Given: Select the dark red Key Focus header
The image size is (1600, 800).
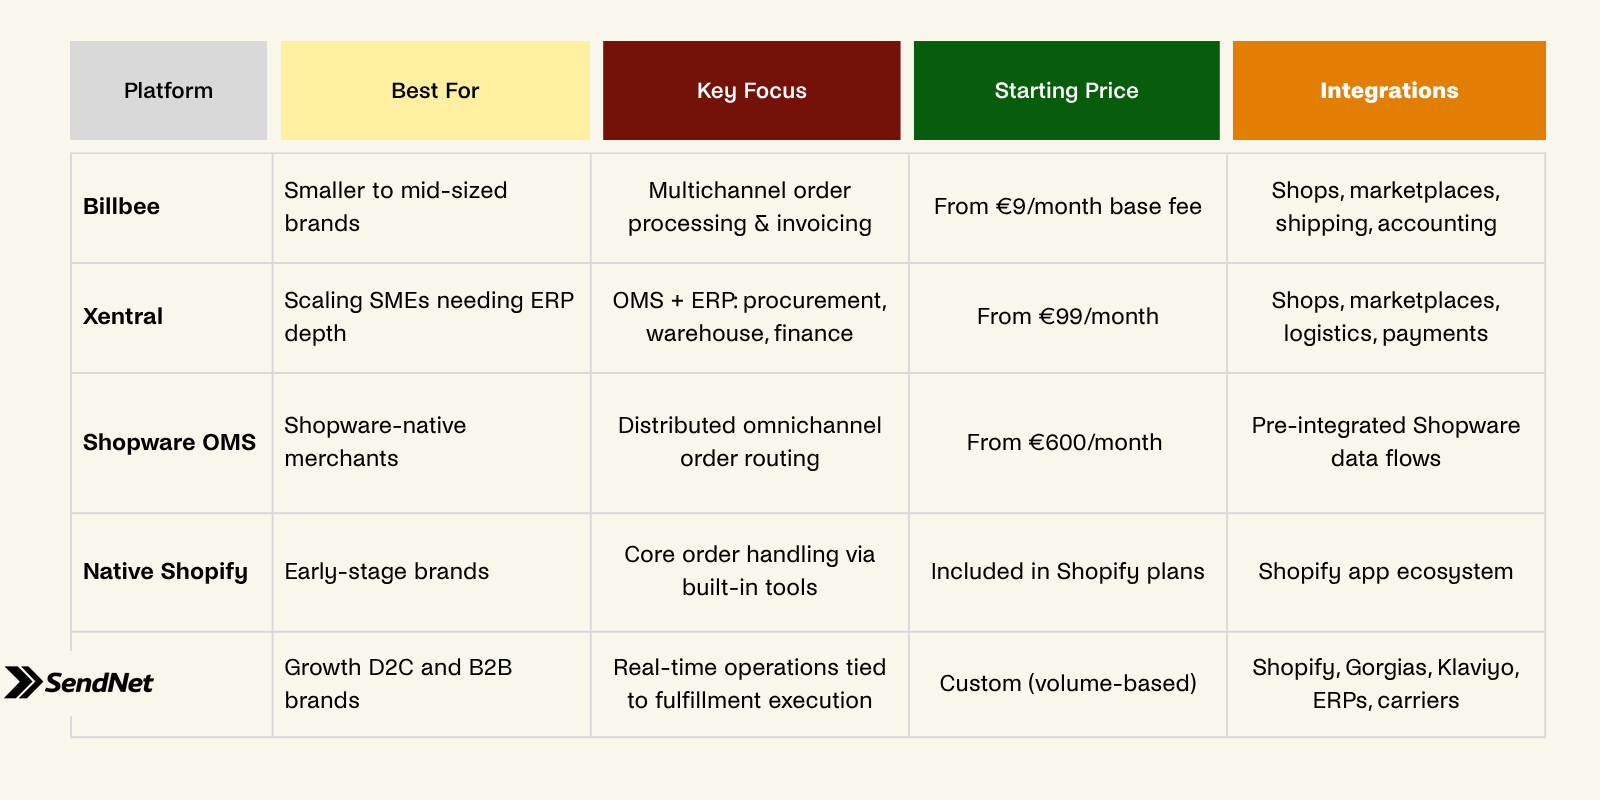Looking at the screenshot, I should pyautogui.click(x=751, y=90).
